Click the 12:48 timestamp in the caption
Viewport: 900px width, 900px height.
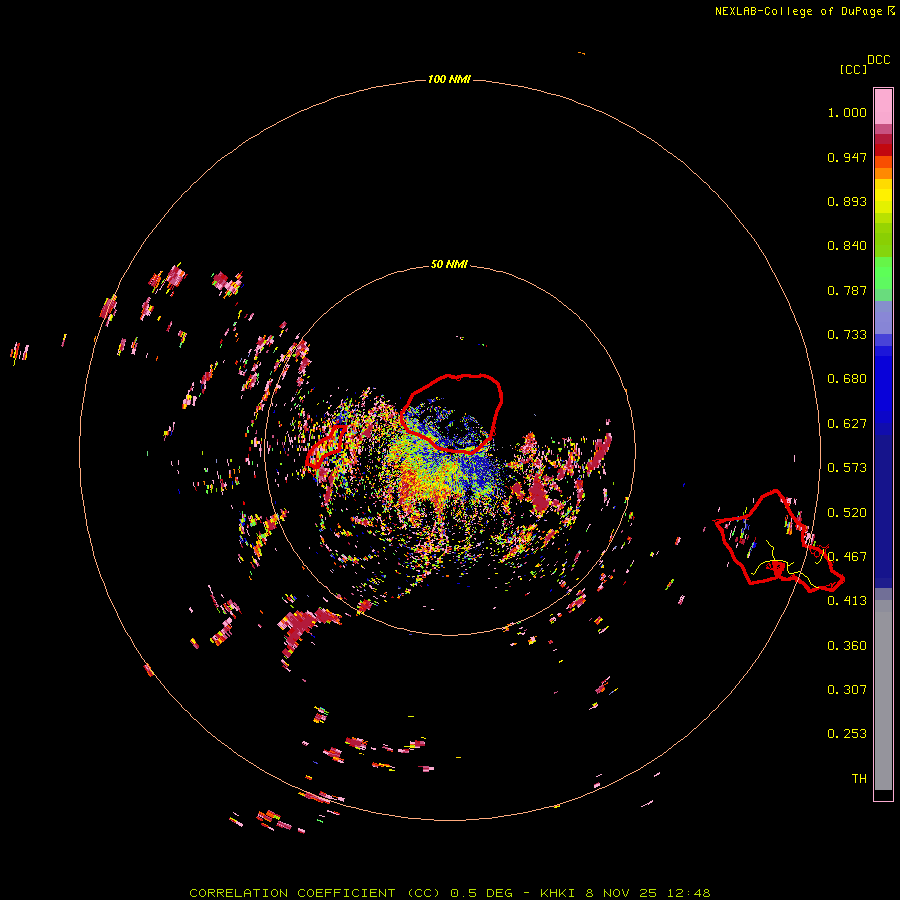(x=689, y=893)
